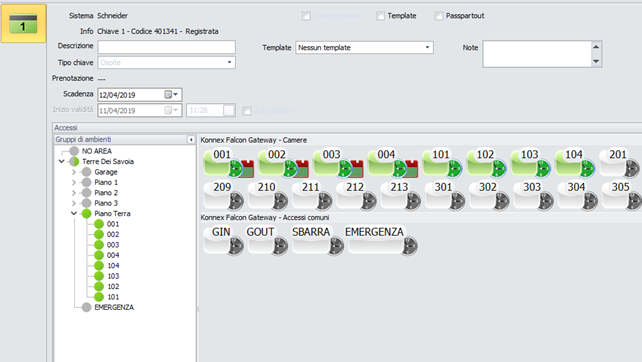
Task: Select tree item 002 under Piano Terra
Action: click(113, 234)
